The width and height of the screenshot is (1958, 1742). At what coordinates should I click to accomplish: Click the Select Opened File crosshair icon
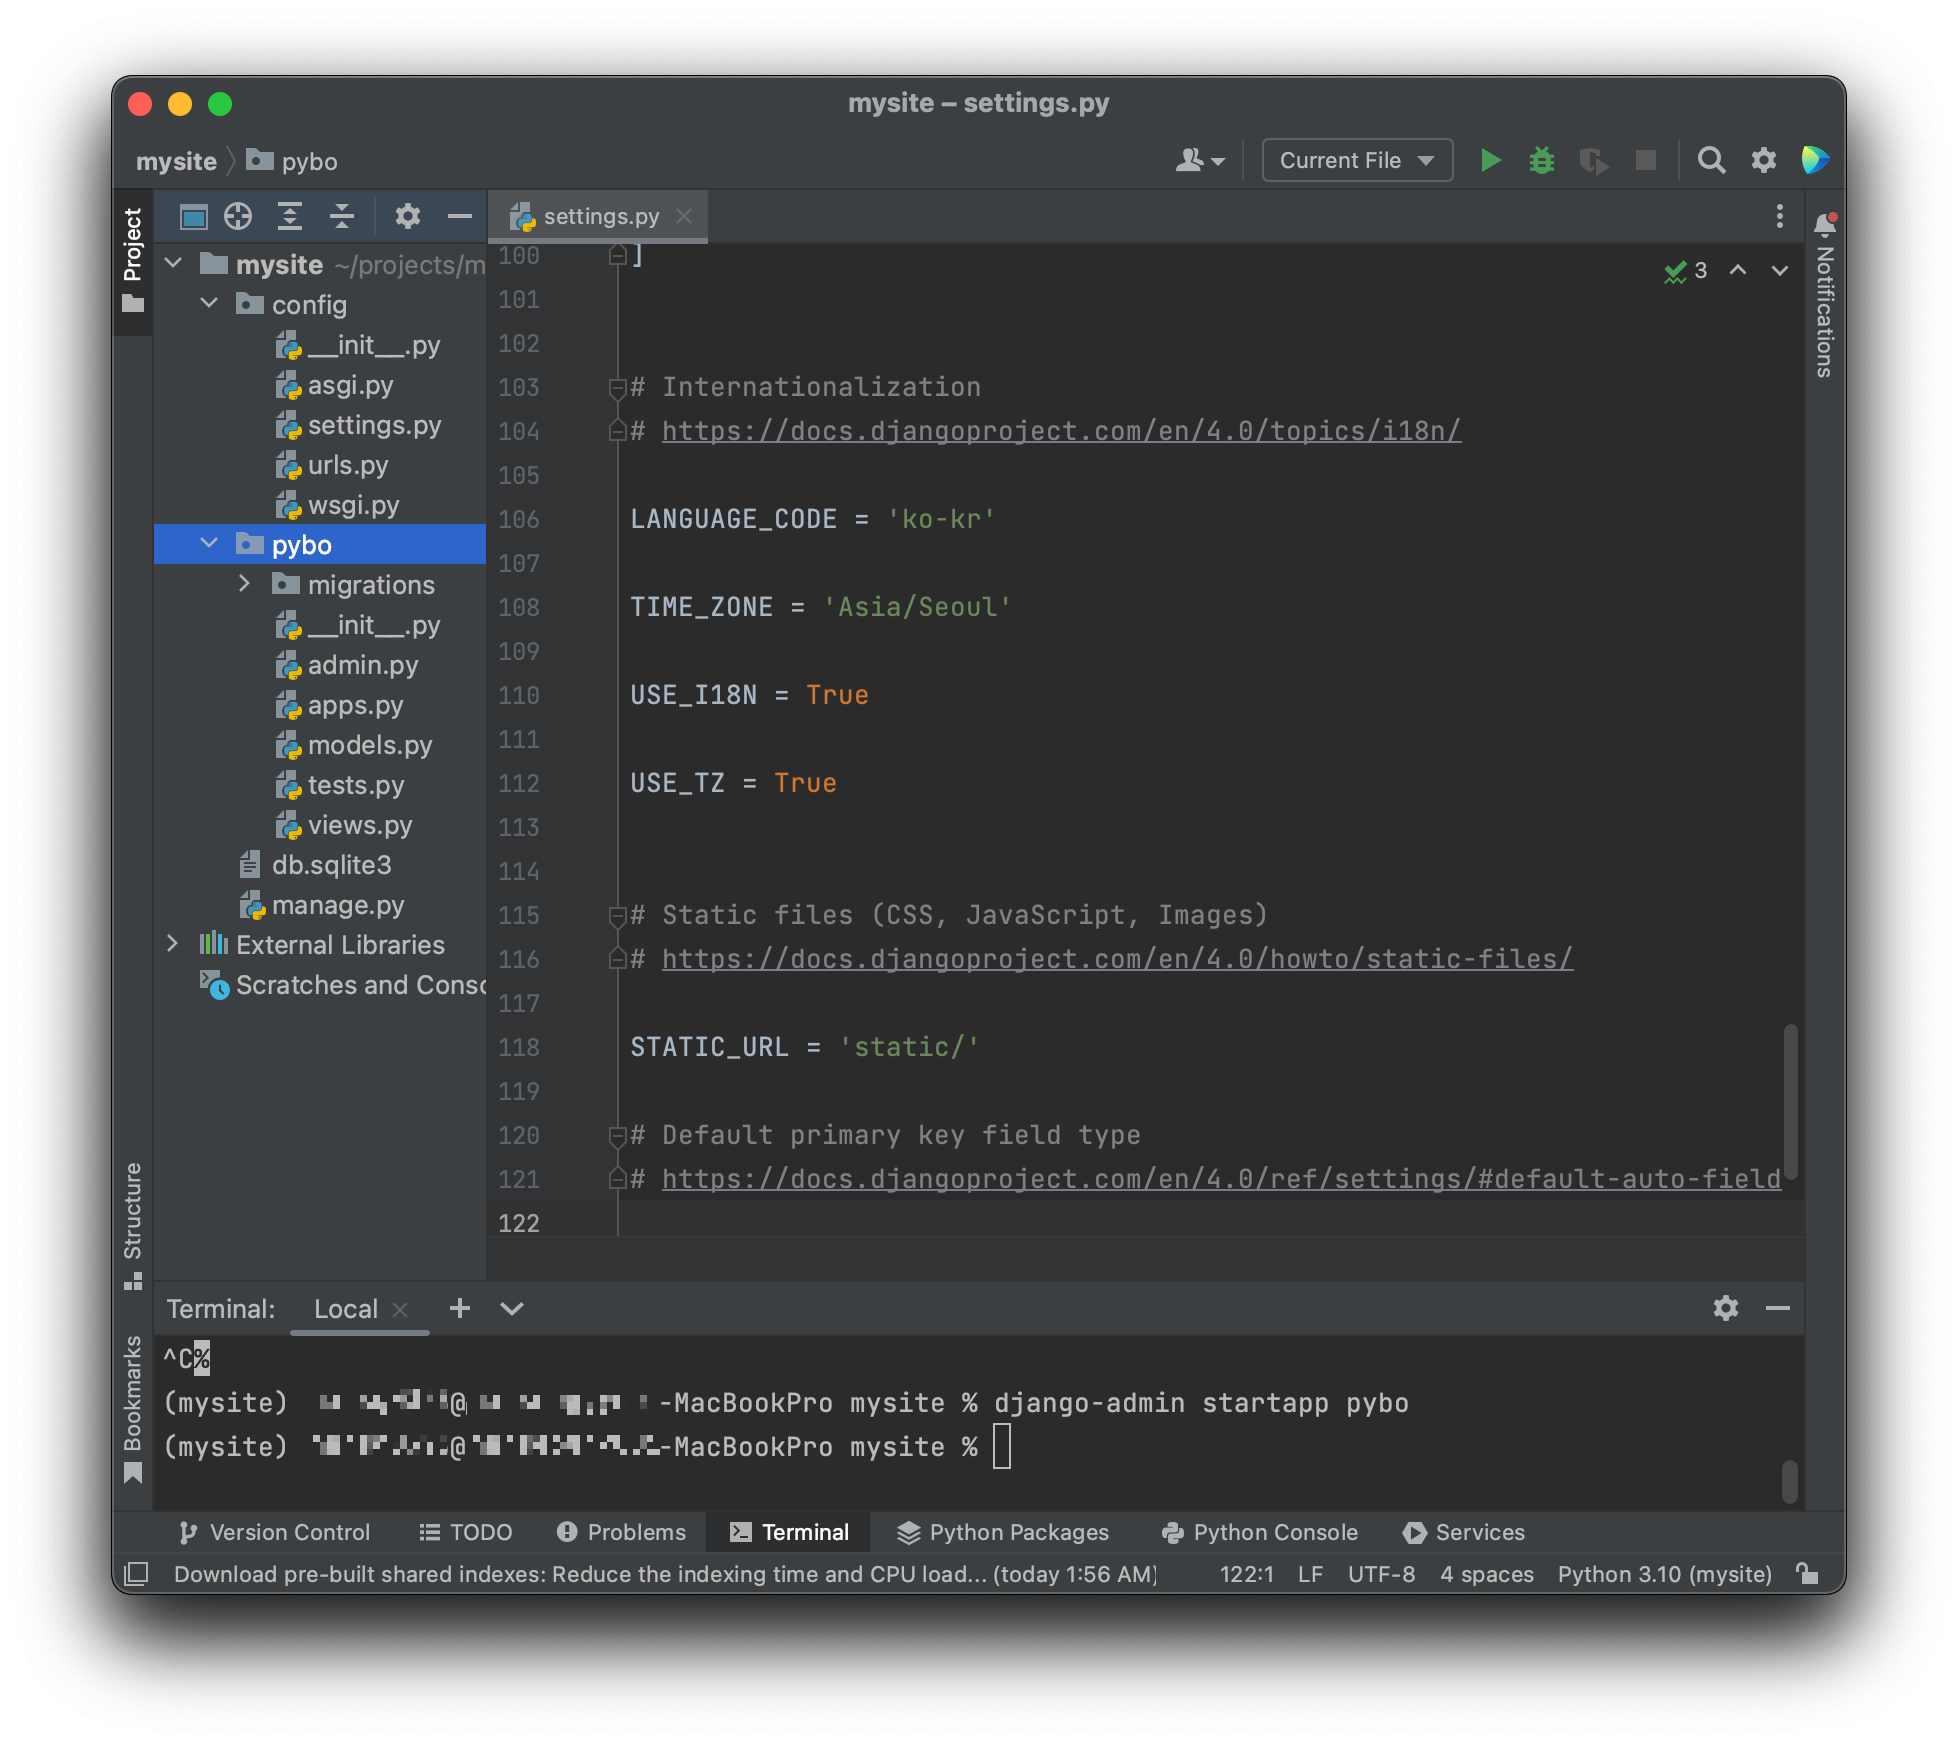click(238, 216)
